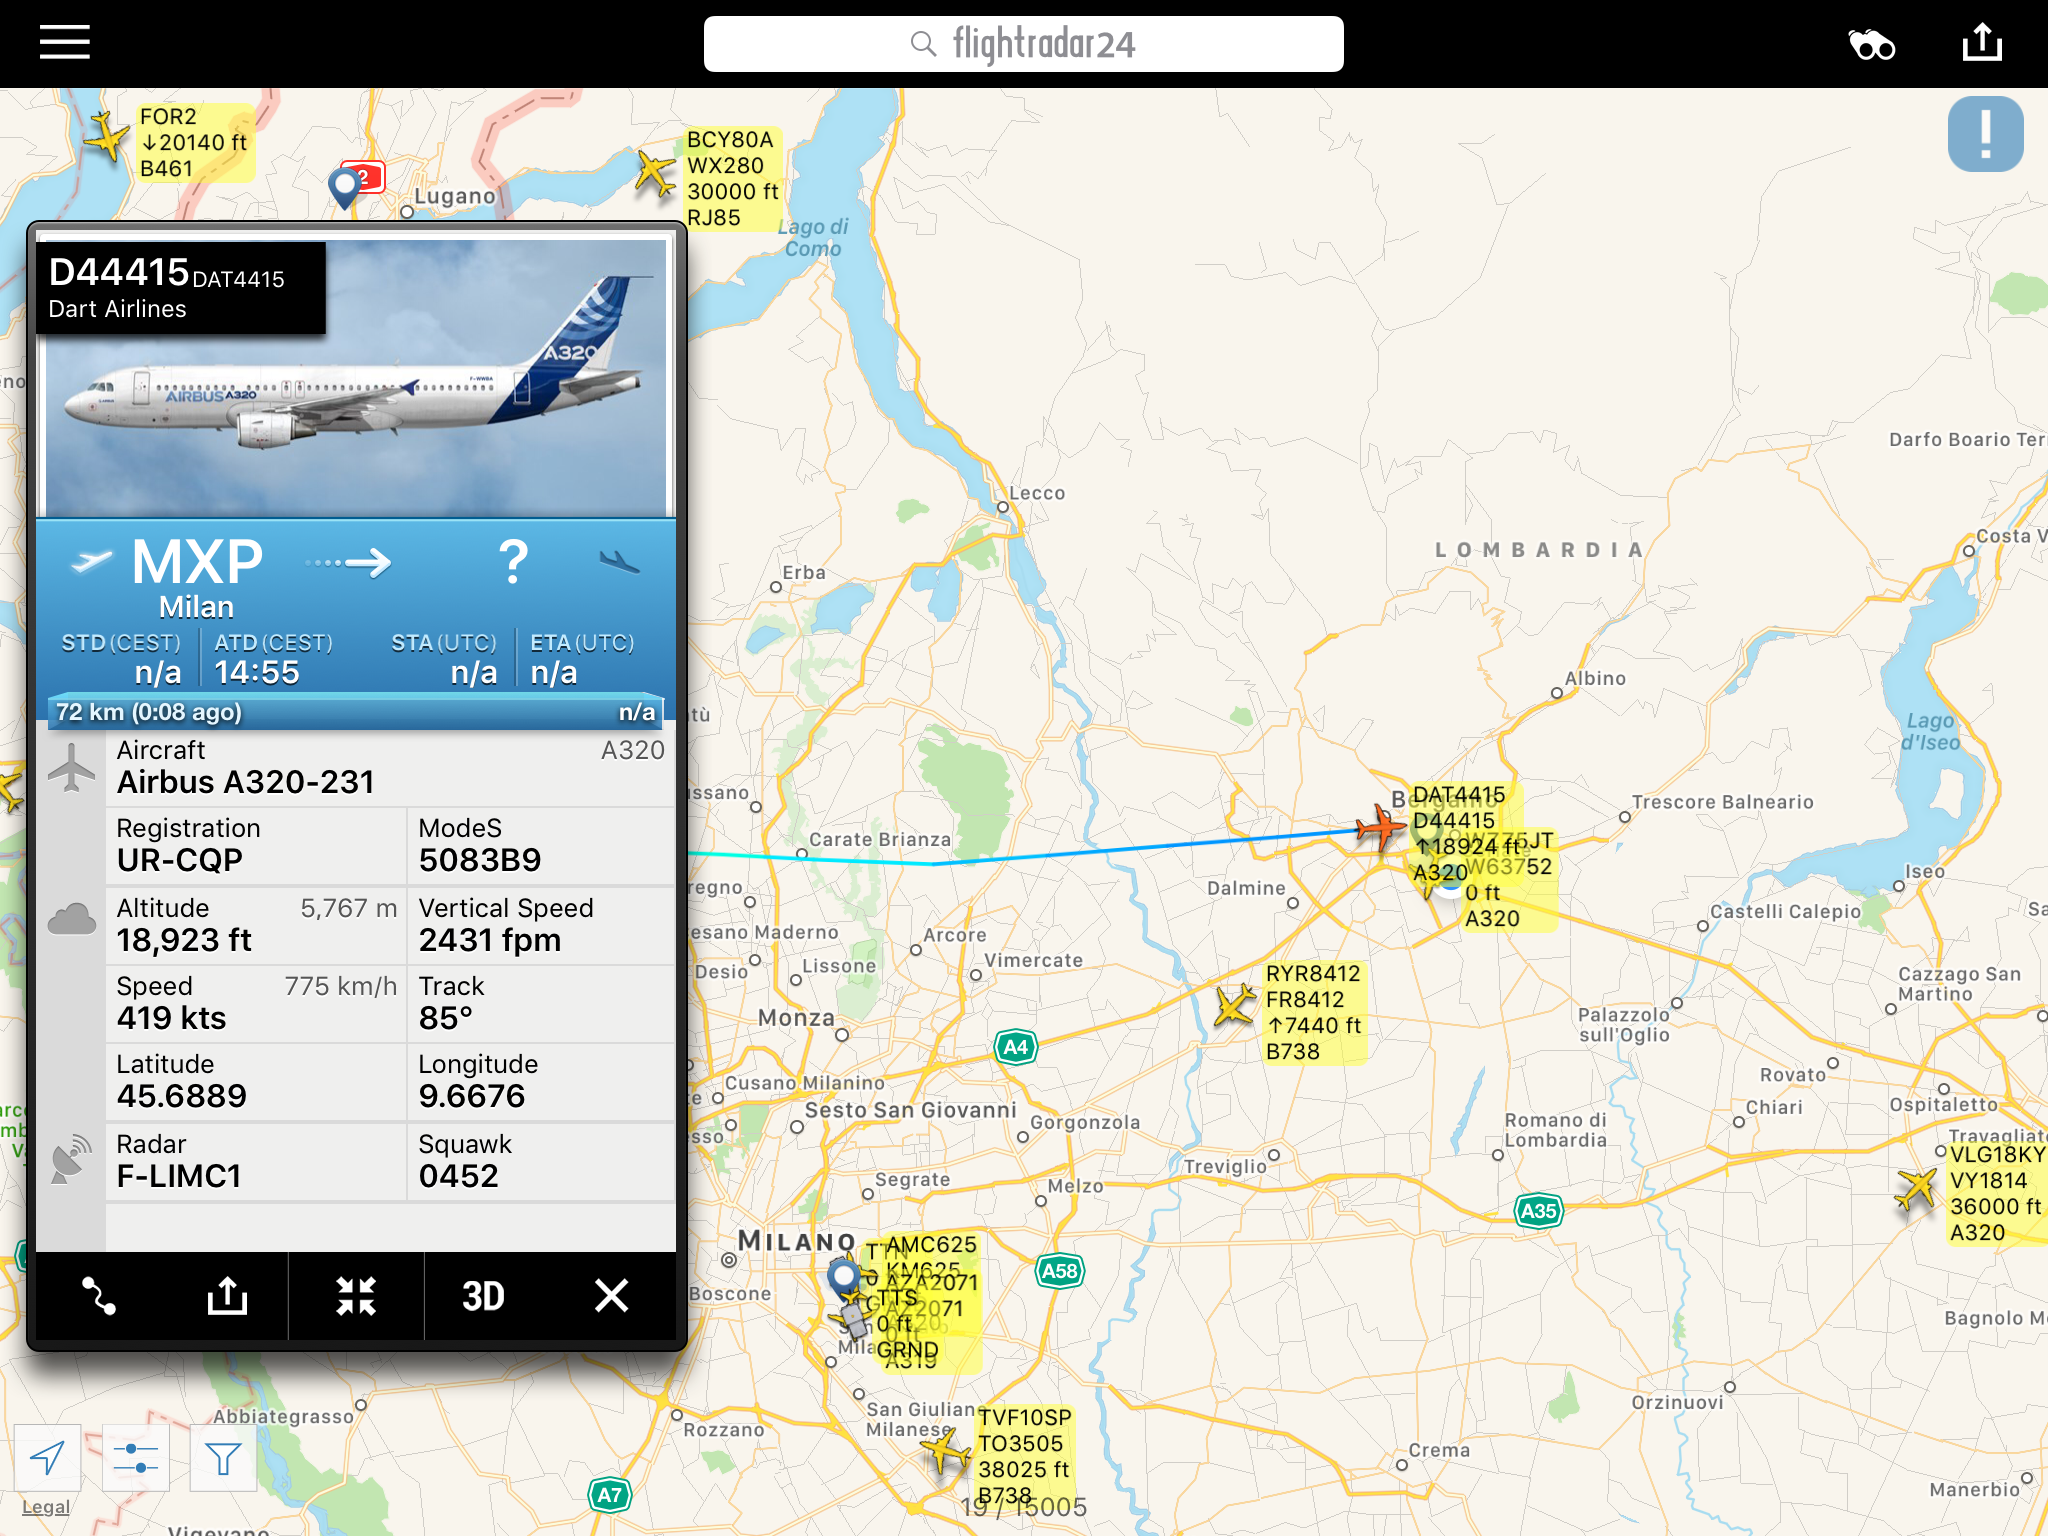Tap the A320 aircraft photo thumbnail

(356, 379)
